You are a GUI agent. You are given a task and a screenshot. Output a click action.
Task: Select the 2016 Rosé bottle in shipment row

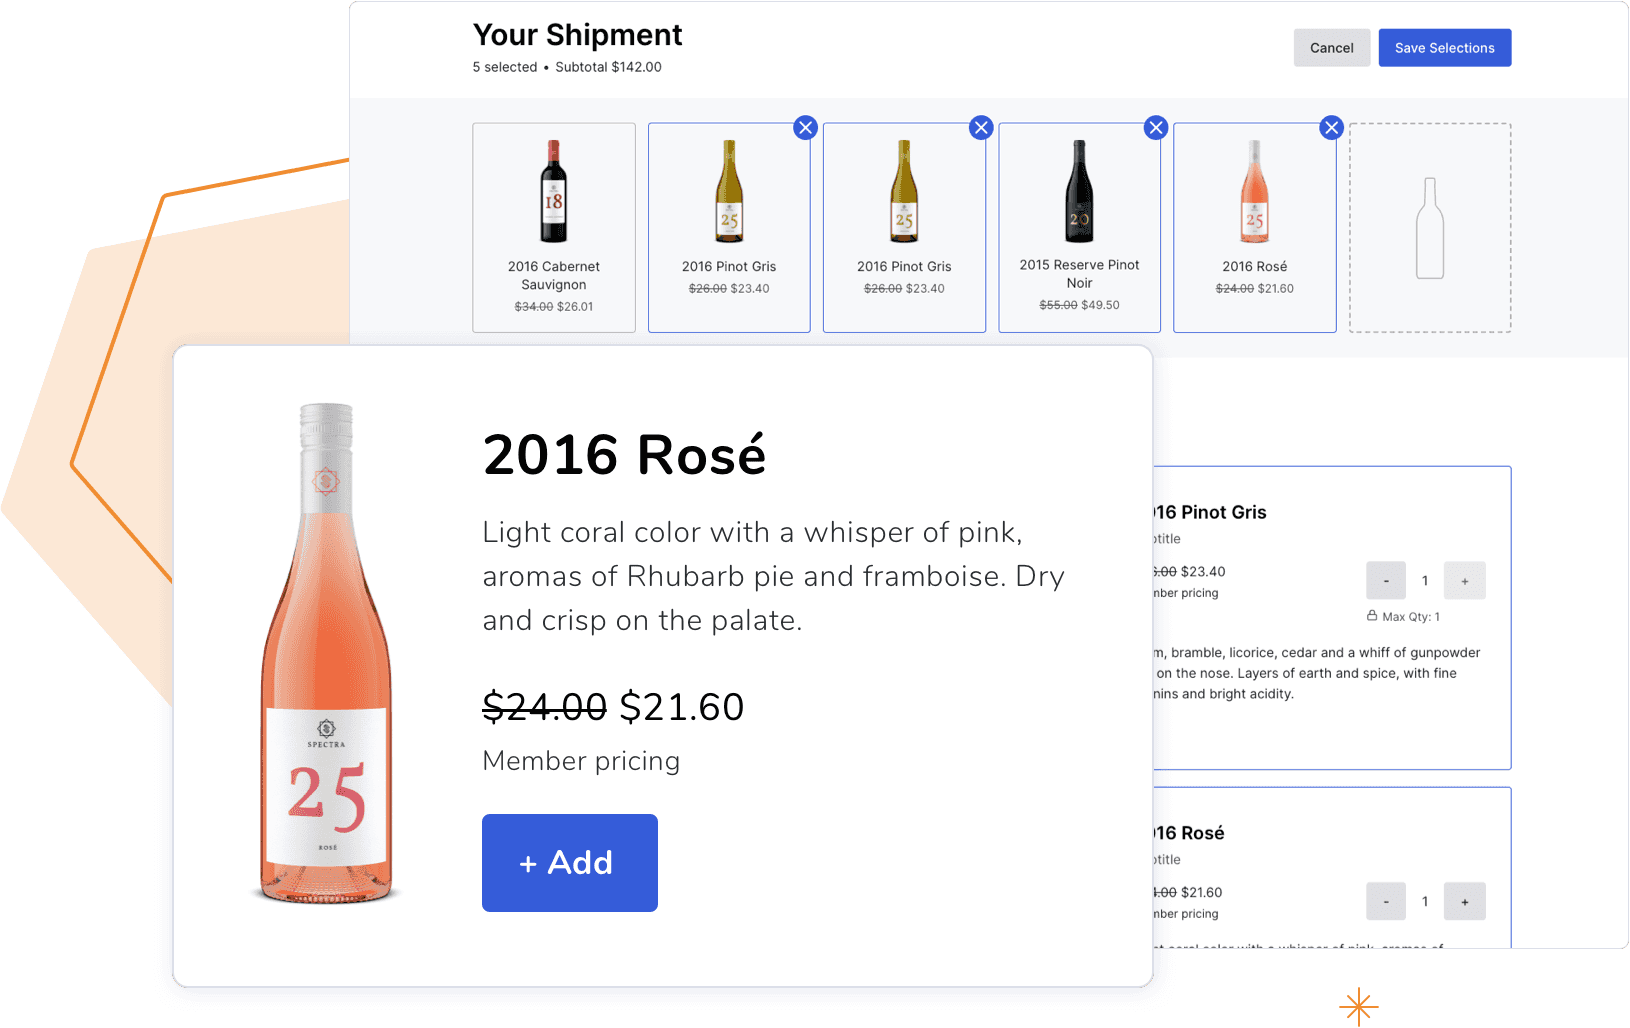pos(1255,191)
